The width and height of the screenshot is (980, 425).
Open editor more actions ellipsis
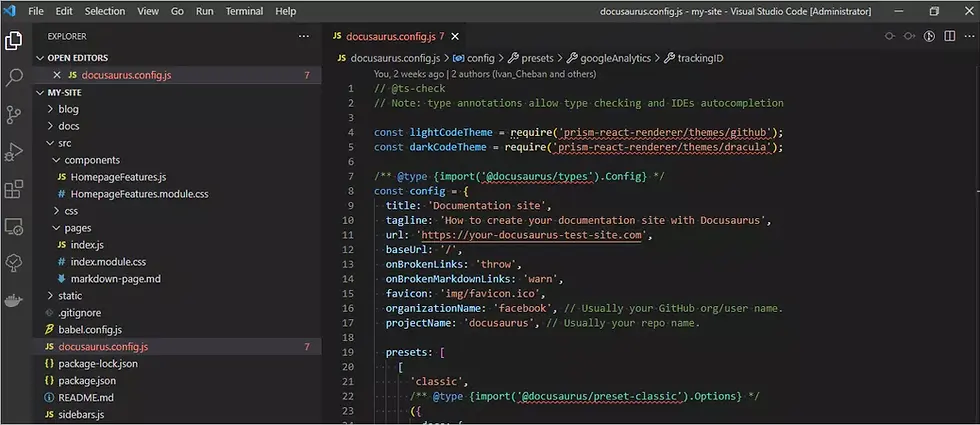[969, 36]
